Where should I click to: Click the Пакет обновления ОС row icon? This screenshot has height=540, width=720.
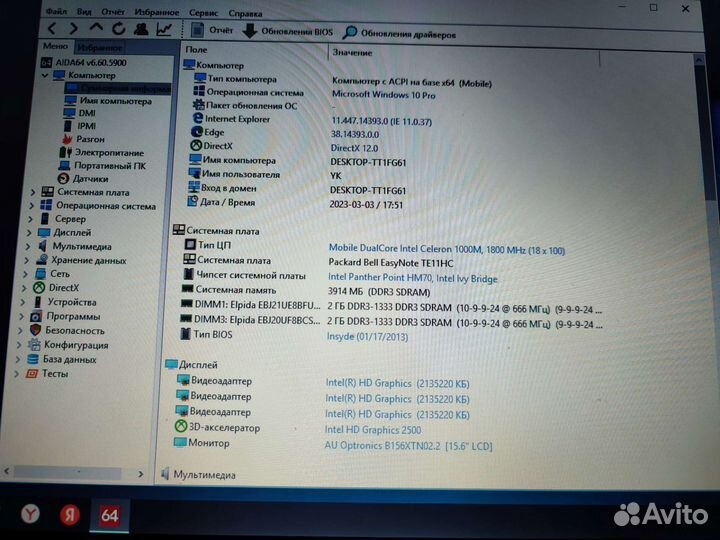click(198, 105)
